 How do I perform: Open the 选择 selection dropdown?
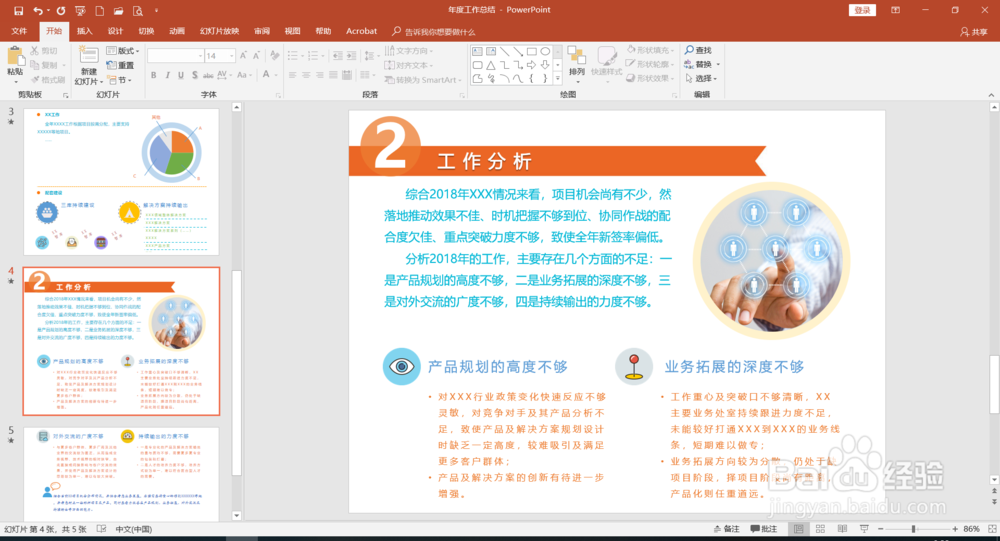[702, 78]
